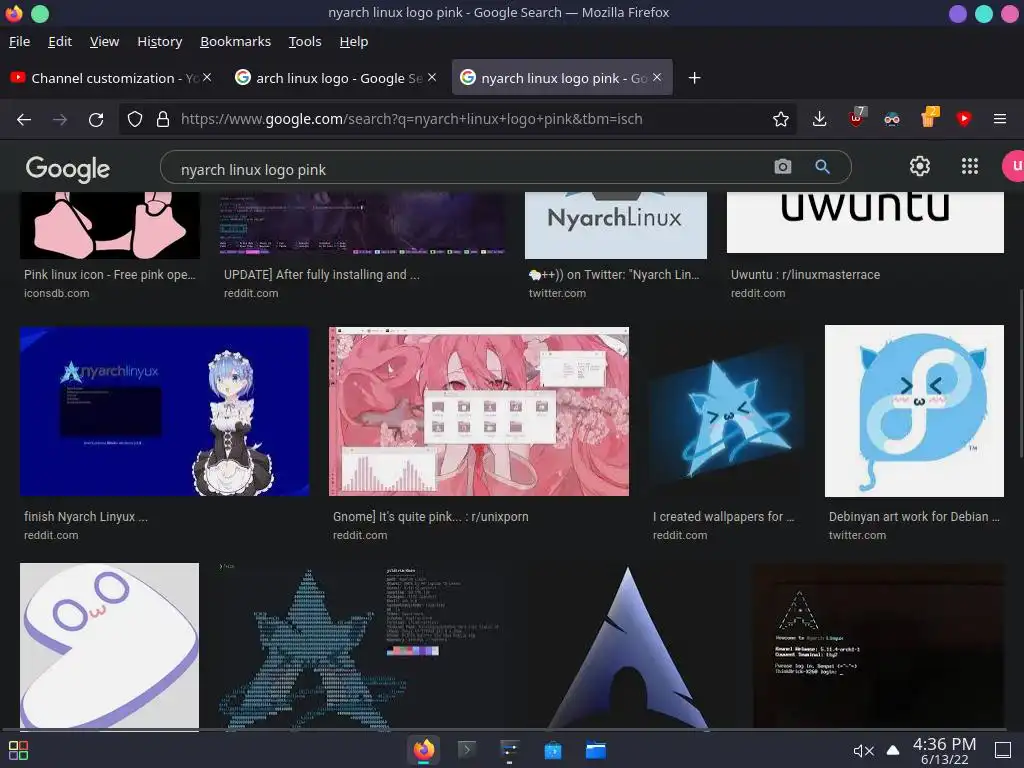Open the Bookmarks menu
Image resolution: width=1024 pixels, height=768 pixels.
pos(235,42)
